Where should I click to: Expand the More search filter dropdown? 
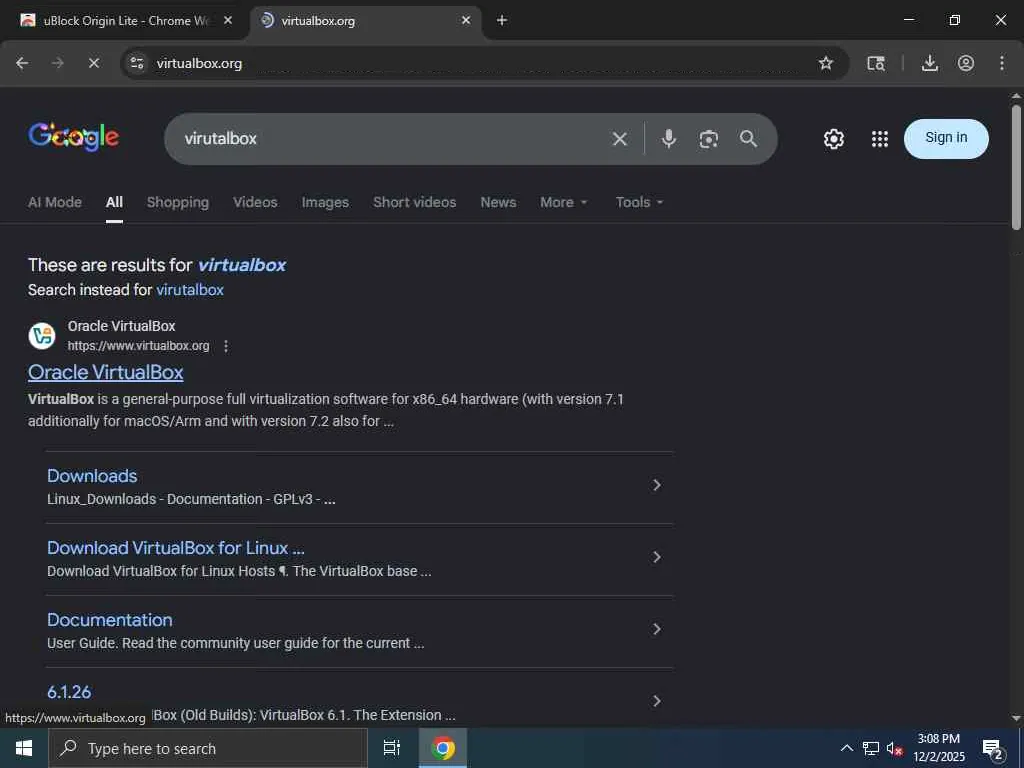[564, 202]
